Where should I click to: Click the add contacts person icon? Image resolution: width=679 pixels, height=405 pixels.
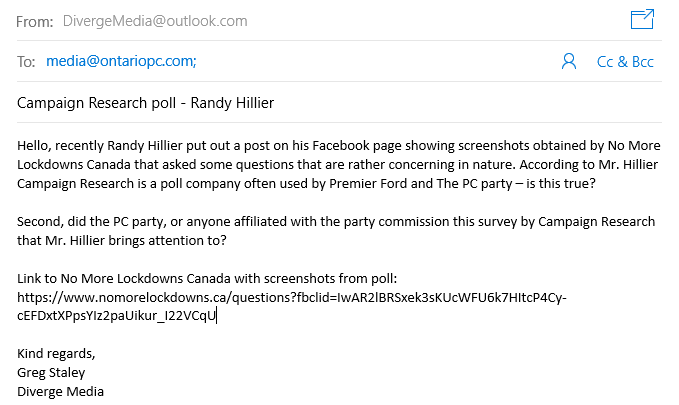[569, 62]
